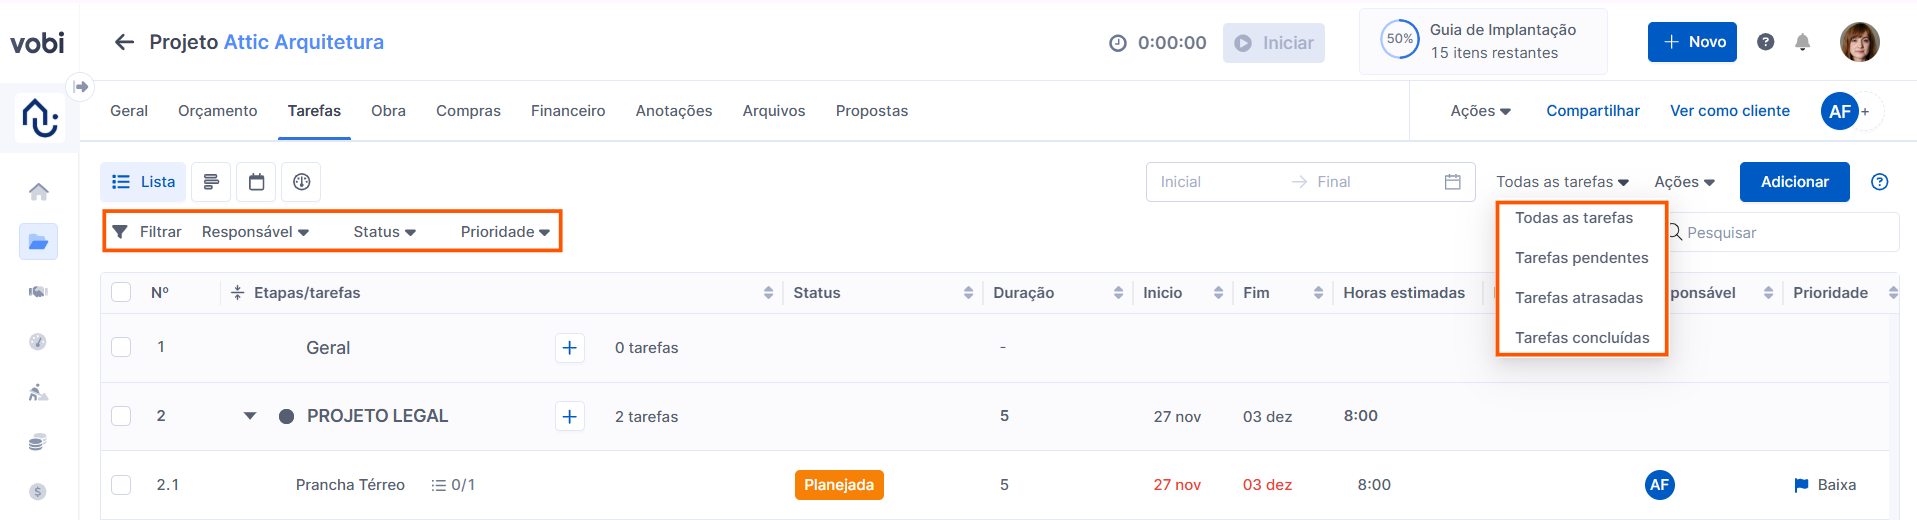Viewport: 1917px width, 520px height.
Task: Expand the sidebar with arrow toggle
Action: [81, 87]
